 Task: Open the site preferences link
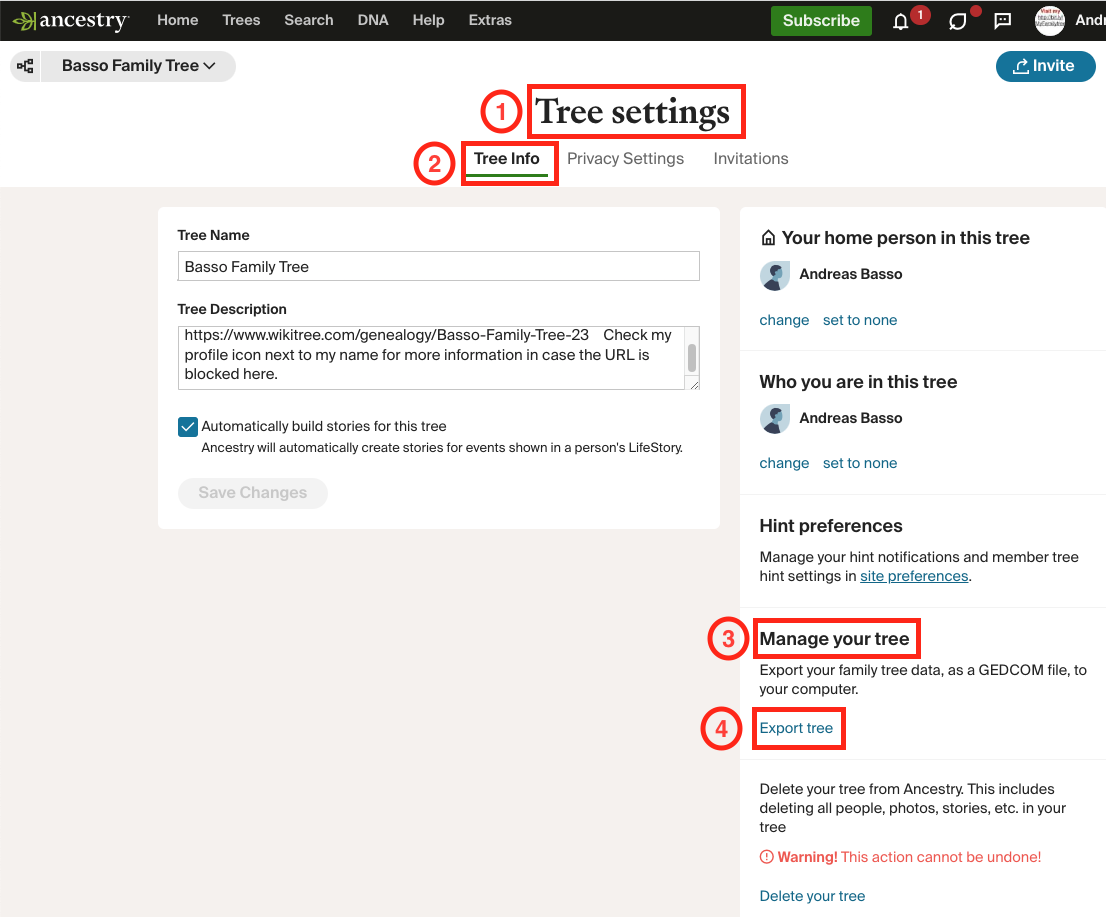pyautogui.click(x=913, y=576)
